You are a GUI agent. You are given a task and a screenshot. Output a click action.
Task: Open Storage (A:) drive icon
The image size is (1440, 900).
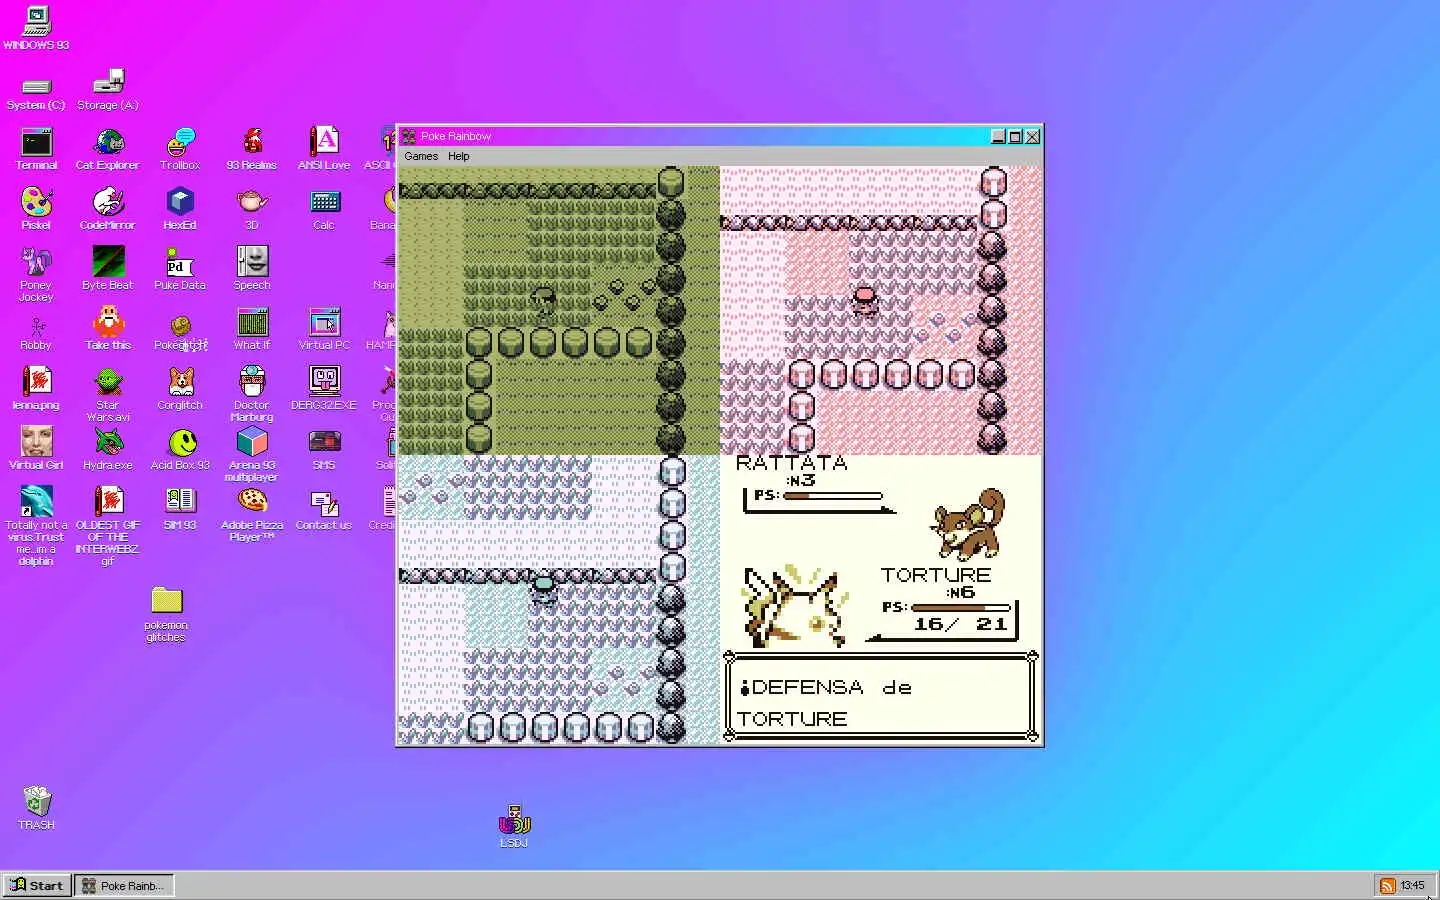108,90
